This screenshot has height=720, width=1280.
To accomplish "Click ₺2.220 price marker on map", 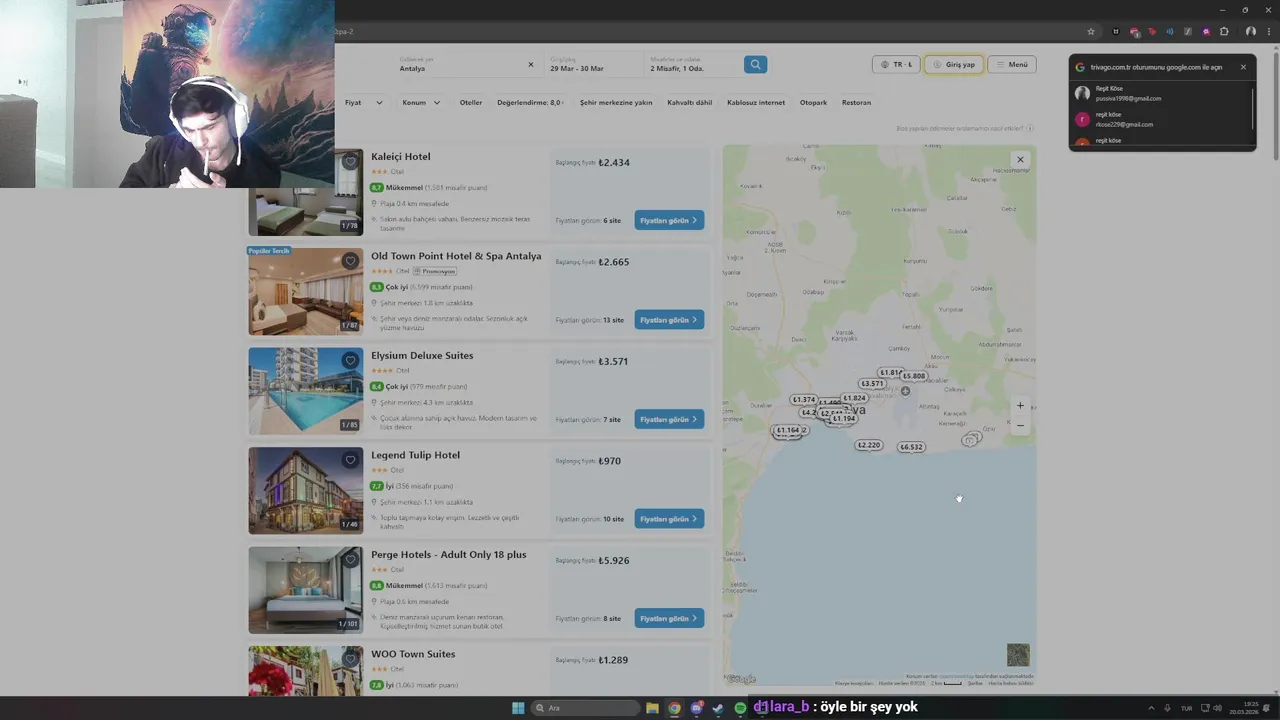I will (868, 445).
